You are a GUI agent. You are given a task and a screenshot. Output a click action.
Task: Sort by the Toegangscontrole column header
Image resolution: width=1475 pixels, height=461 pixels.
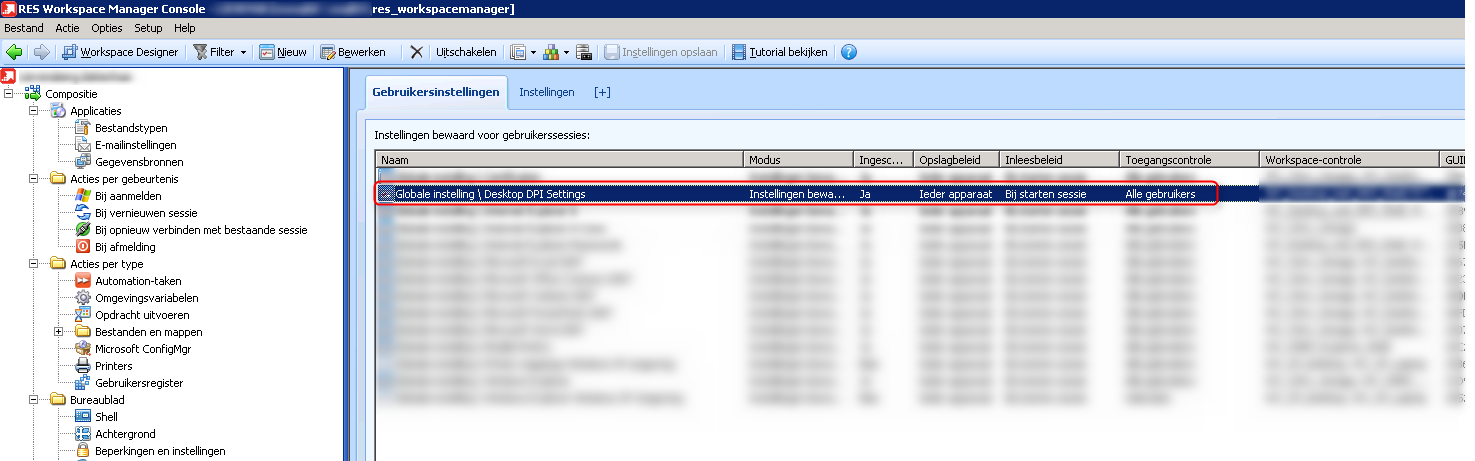(x=1190, y=159)
